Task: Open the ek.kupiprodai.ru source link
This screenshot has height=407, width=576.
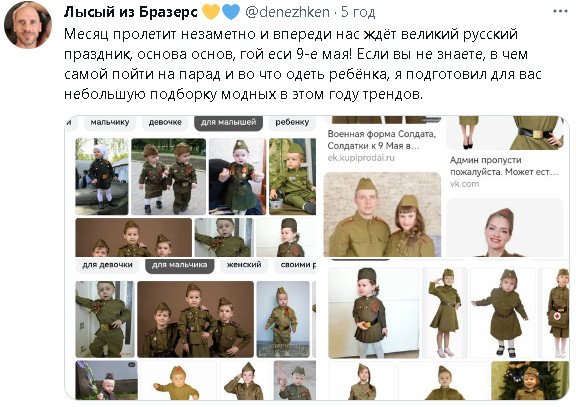Action: click(x=361, y=158)
